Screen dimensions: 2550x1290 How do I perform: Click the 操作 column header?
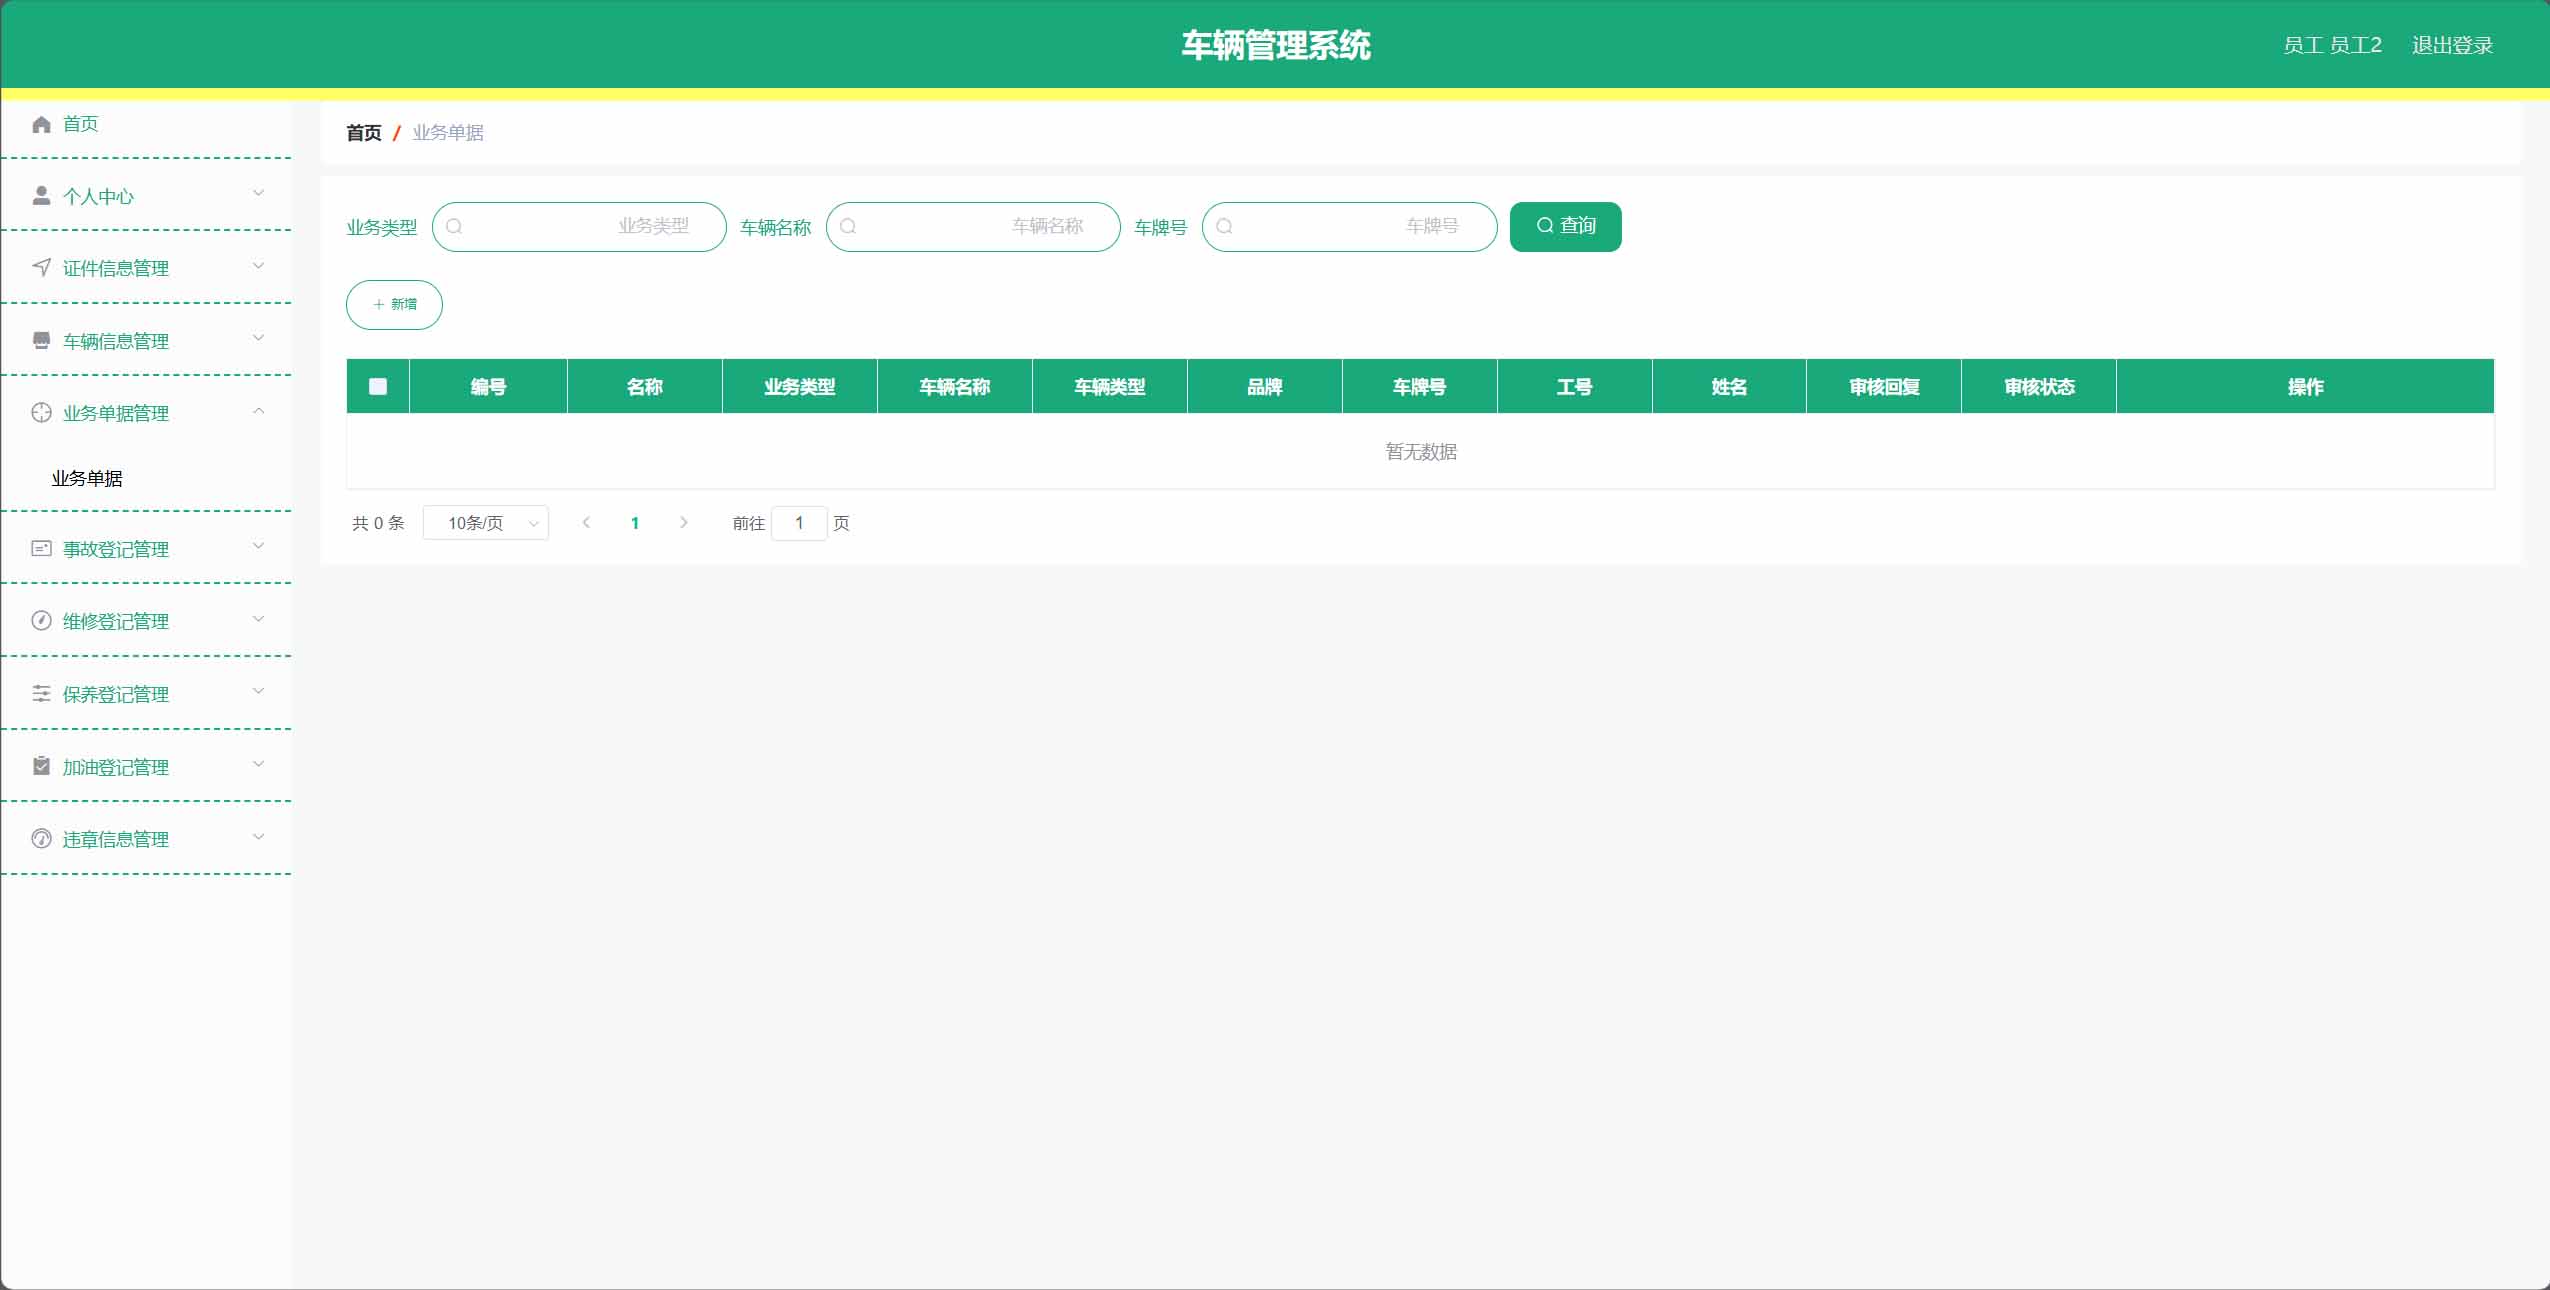coord(2305,386)
